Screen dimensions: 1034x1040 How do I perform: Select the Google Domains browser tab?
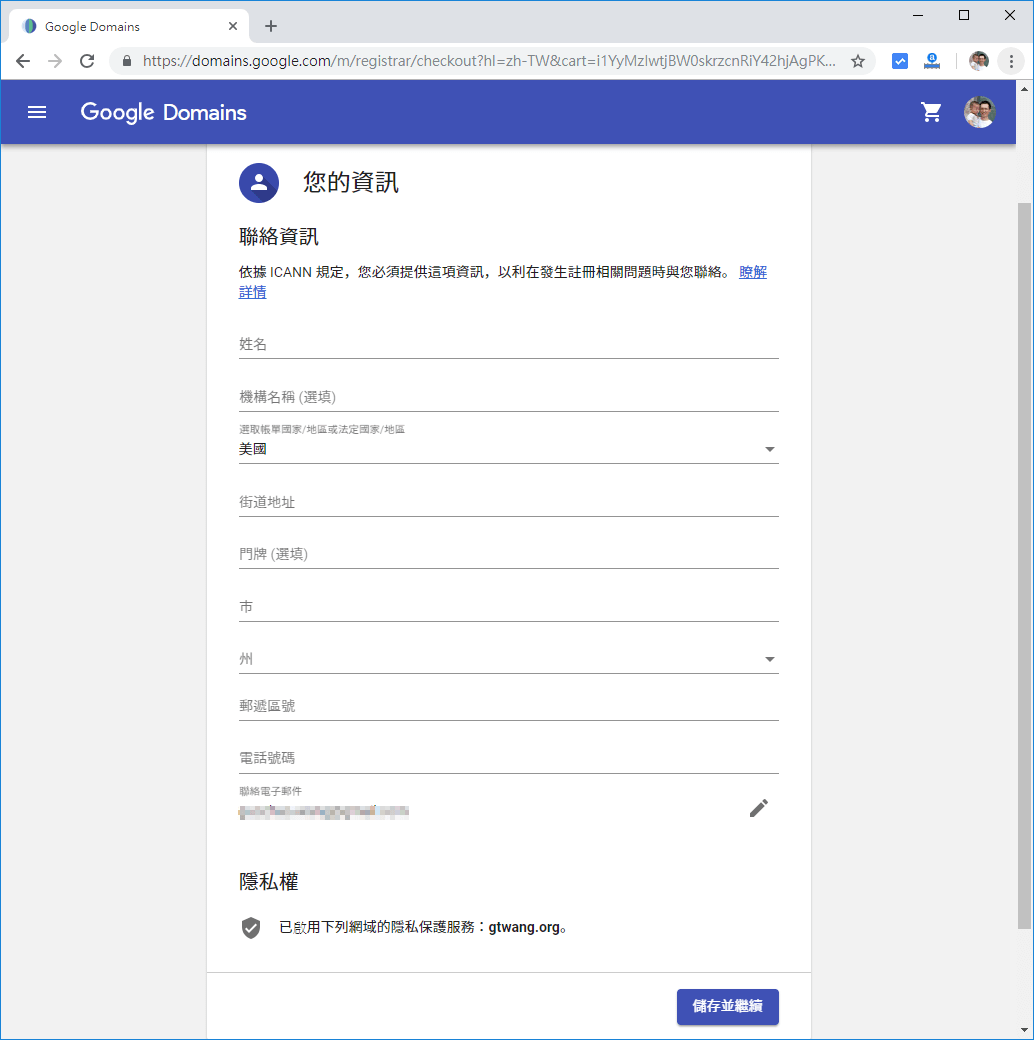coord(120,25)
